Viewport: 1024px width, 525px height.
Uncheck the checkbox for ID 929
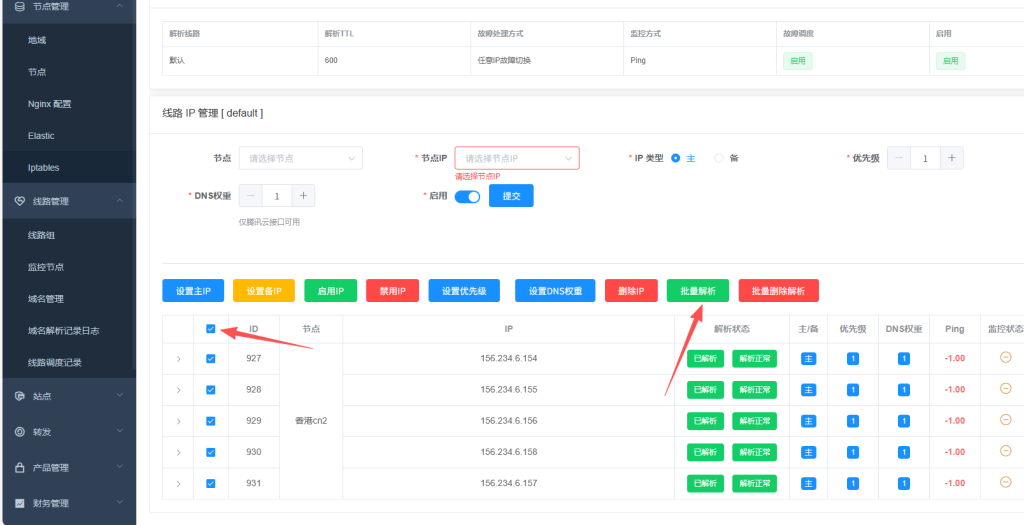pos(210,421)
